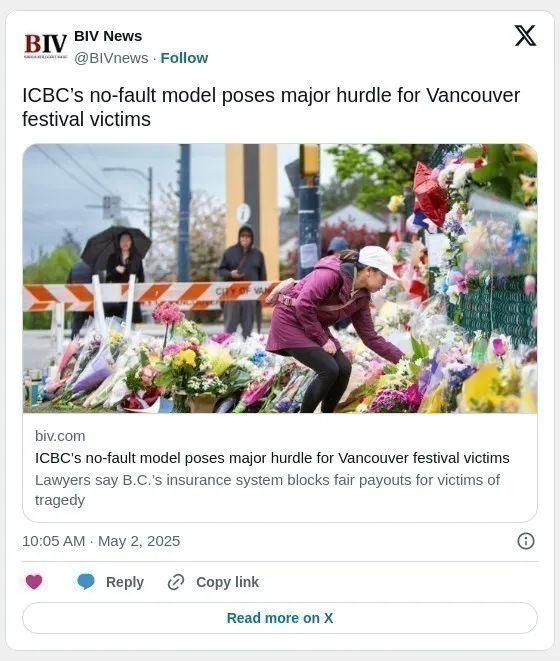This screenshot has width=560, height=661.
Task: Click Read more on X button
Action: 280,618
